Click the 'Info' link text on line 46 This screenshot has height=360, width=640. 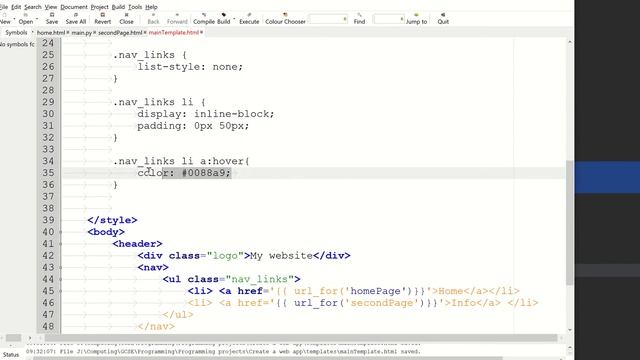tap(463, 303)
